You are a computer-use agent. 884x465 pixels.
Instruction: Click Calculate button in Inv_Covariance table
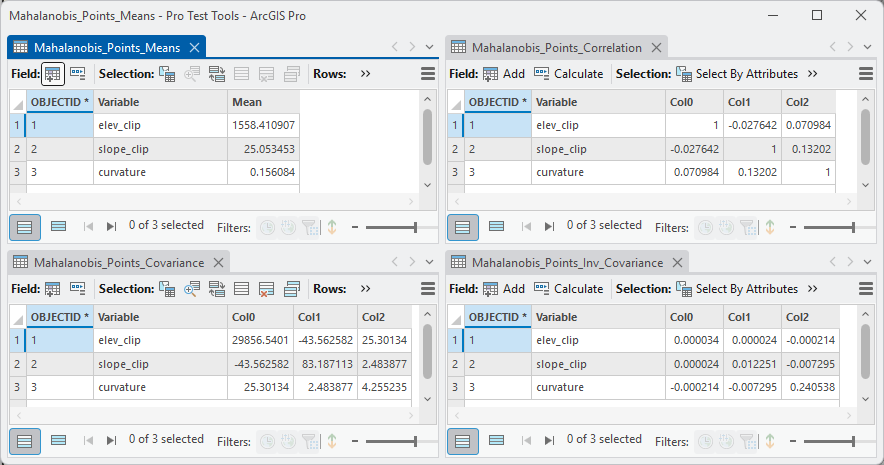pos(568,289)
